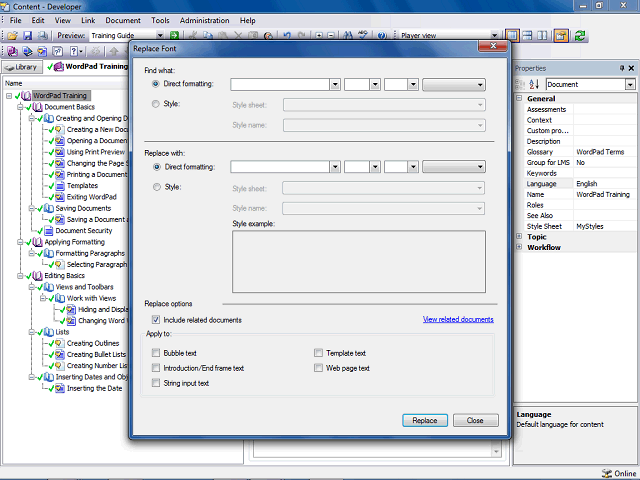The width and height of the screenshot is (640, 480).
Task: Click the green Refresh arrows icon
Action: tap(580, 36)
